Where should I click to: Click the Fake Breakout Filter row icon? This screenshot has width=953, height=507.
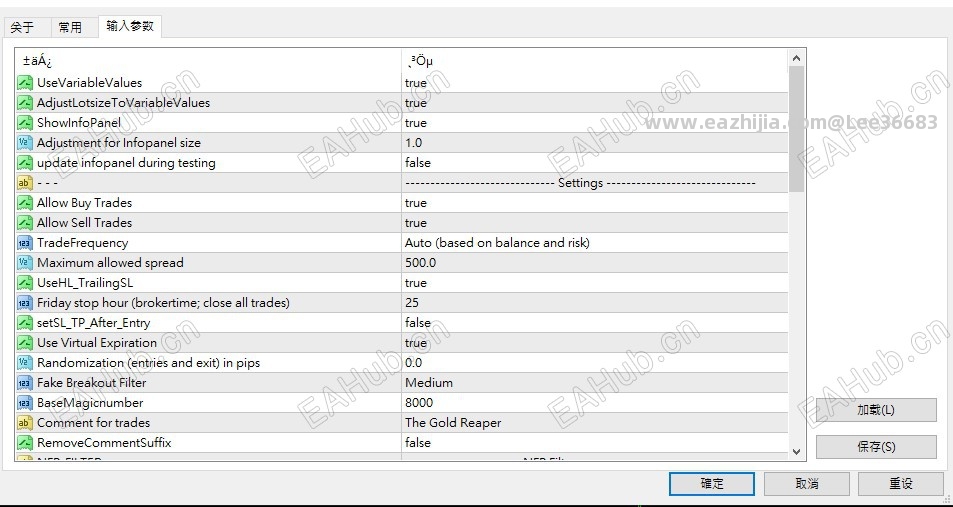tap(25, 383)
